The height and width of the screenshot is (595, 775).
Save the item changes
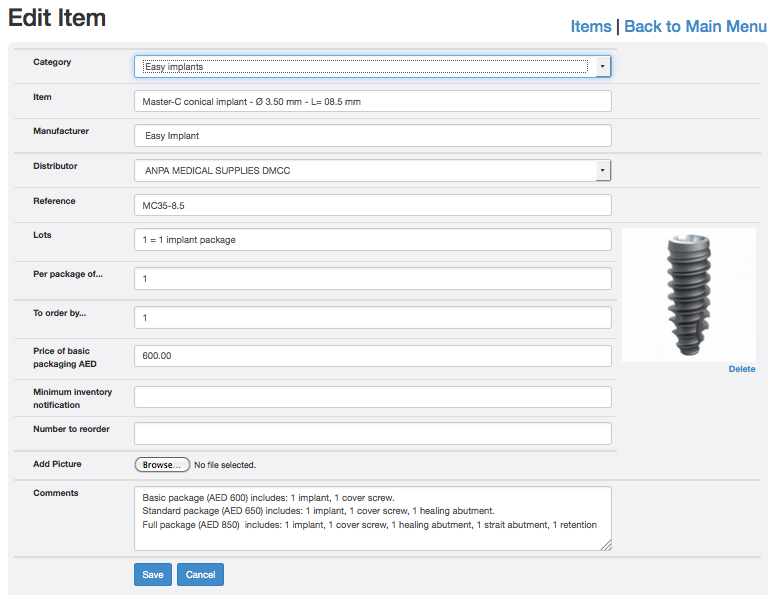pyautogui.click(x=152, y=575)
